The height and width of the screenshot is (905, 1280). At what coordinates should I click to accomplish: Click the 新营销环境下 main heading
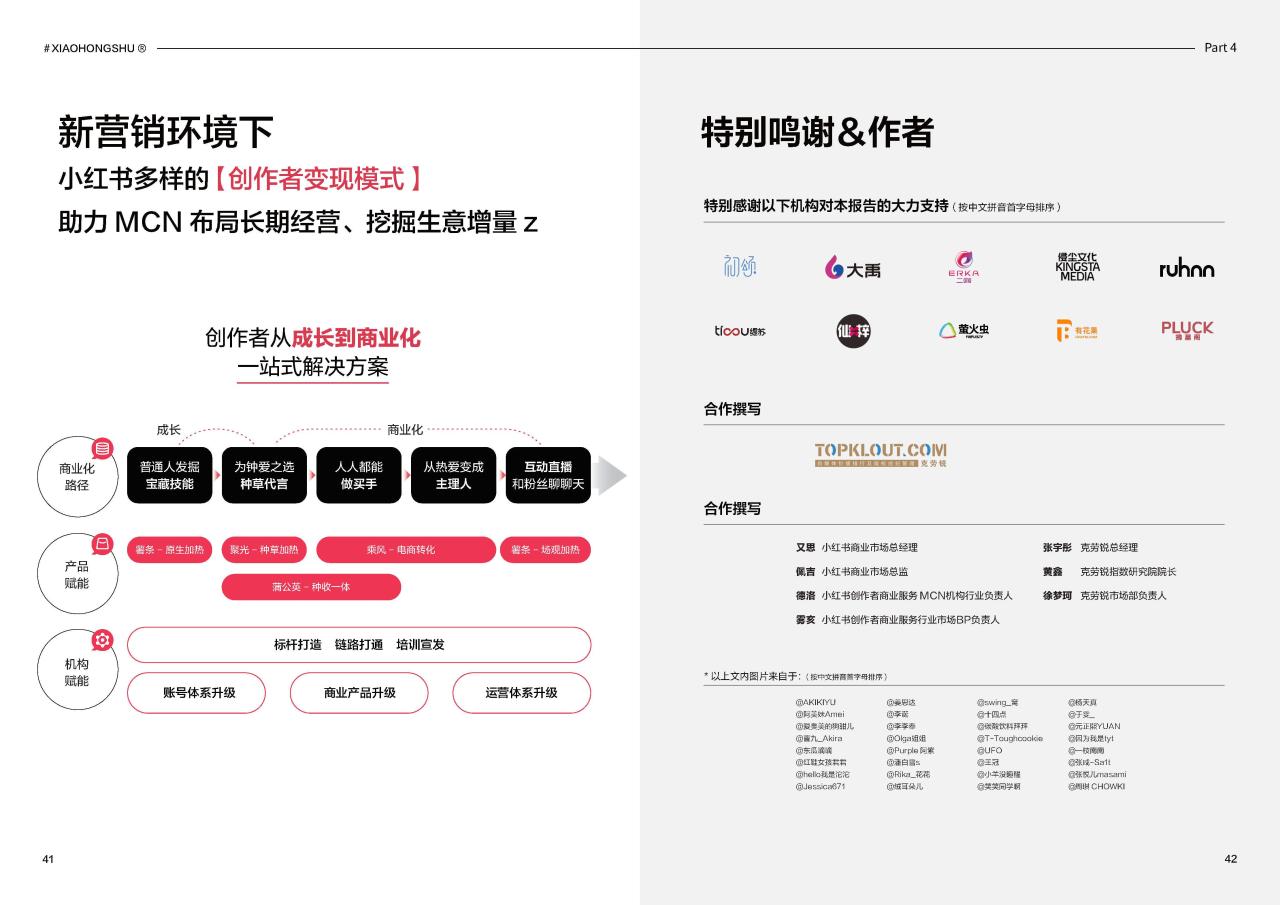(x=166, y=132)
